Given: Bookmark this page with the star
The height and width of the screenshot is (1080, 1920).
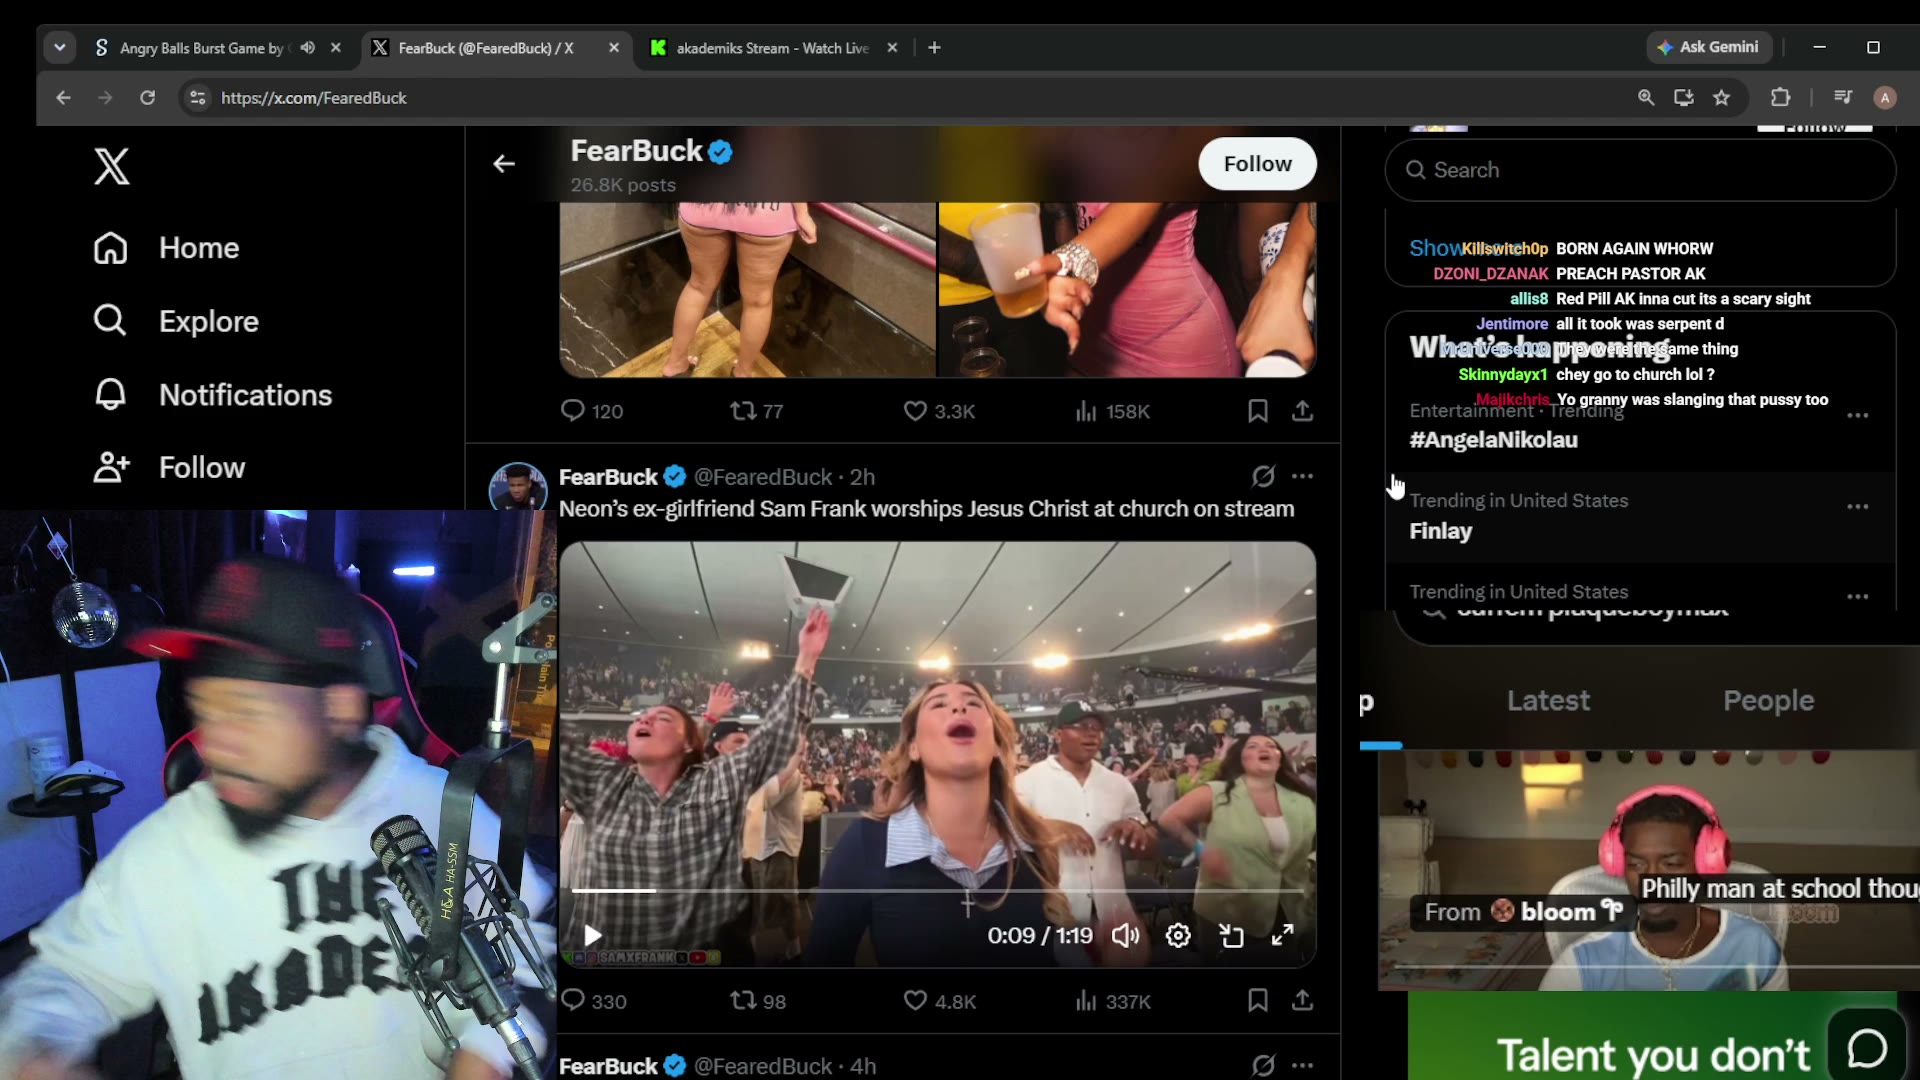Looking at the screenshot, I should click(x=1721, y=98).
